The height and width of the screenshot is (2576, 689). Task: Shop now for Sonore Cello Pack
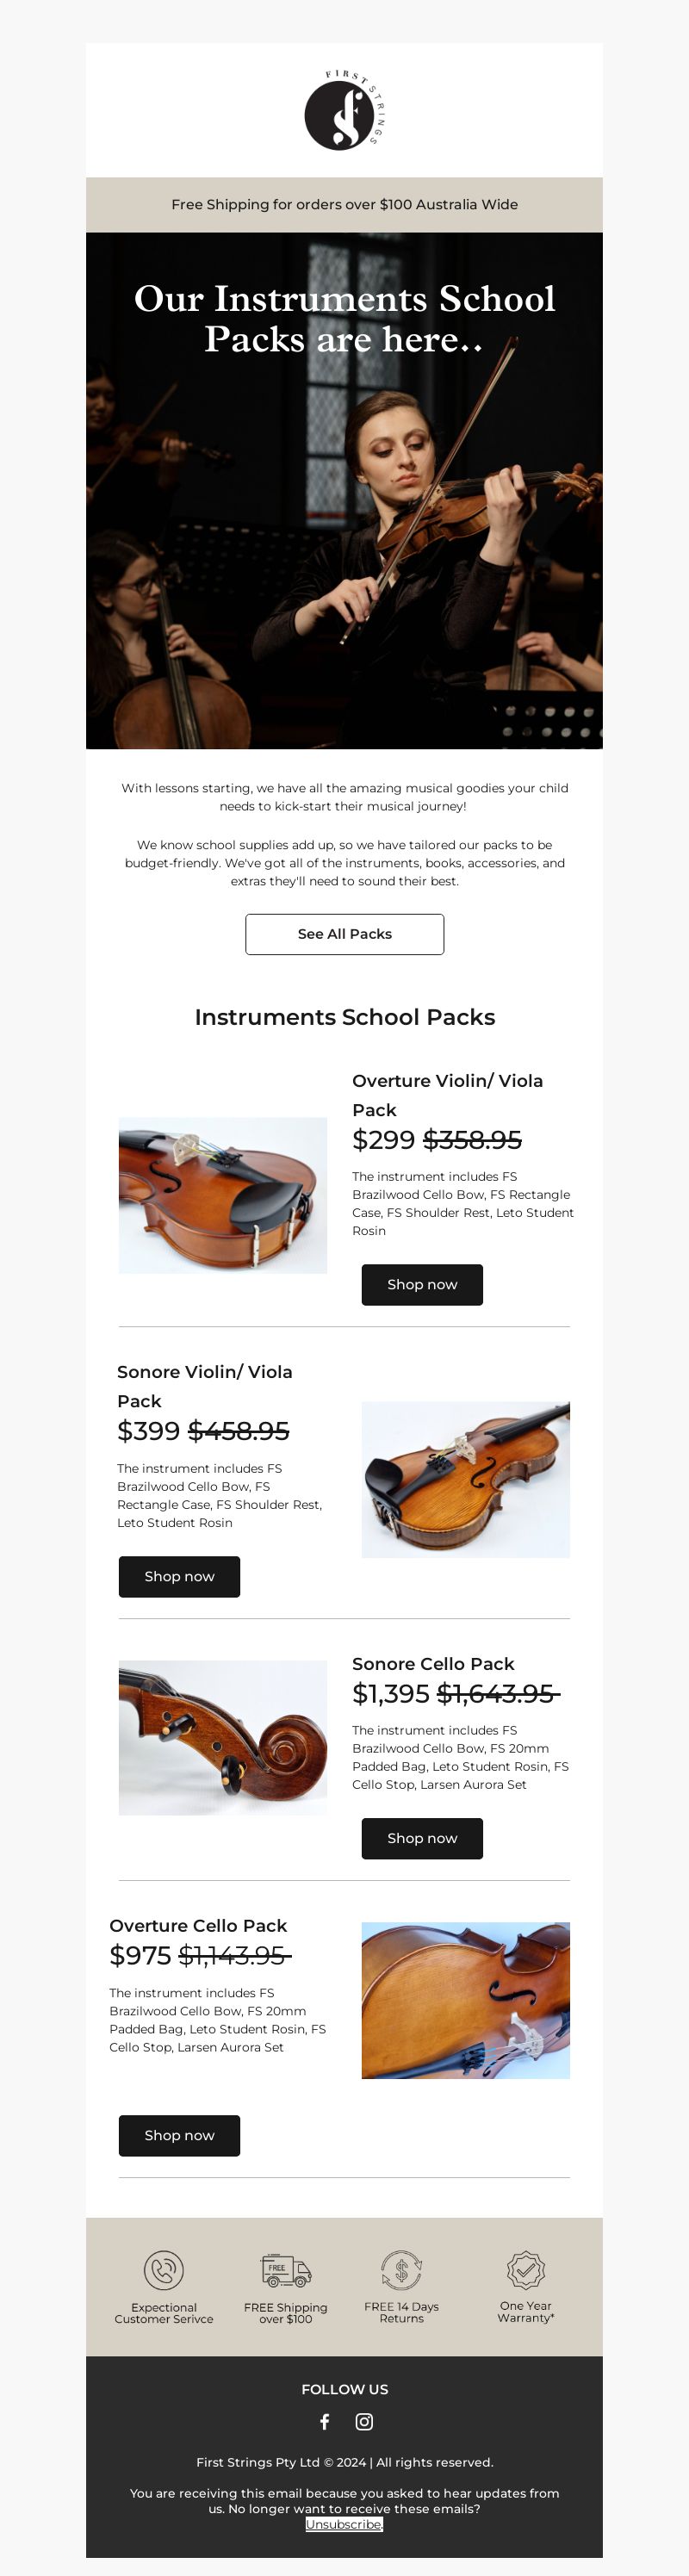(422, 1839)
